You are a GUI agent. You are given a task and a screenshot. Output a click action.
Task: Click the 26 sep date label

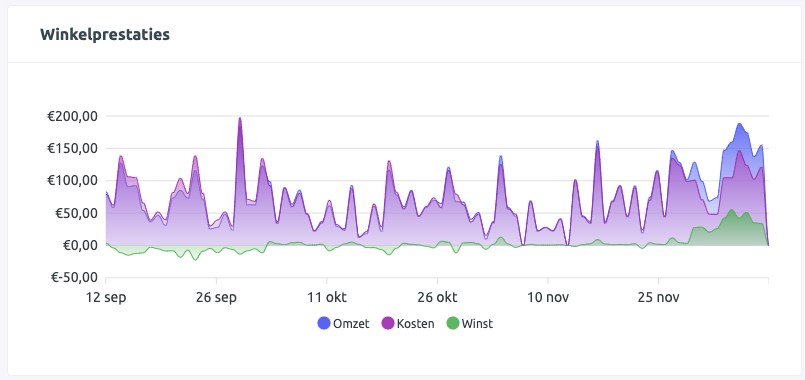pyautogui.click(x=216, y=298)
